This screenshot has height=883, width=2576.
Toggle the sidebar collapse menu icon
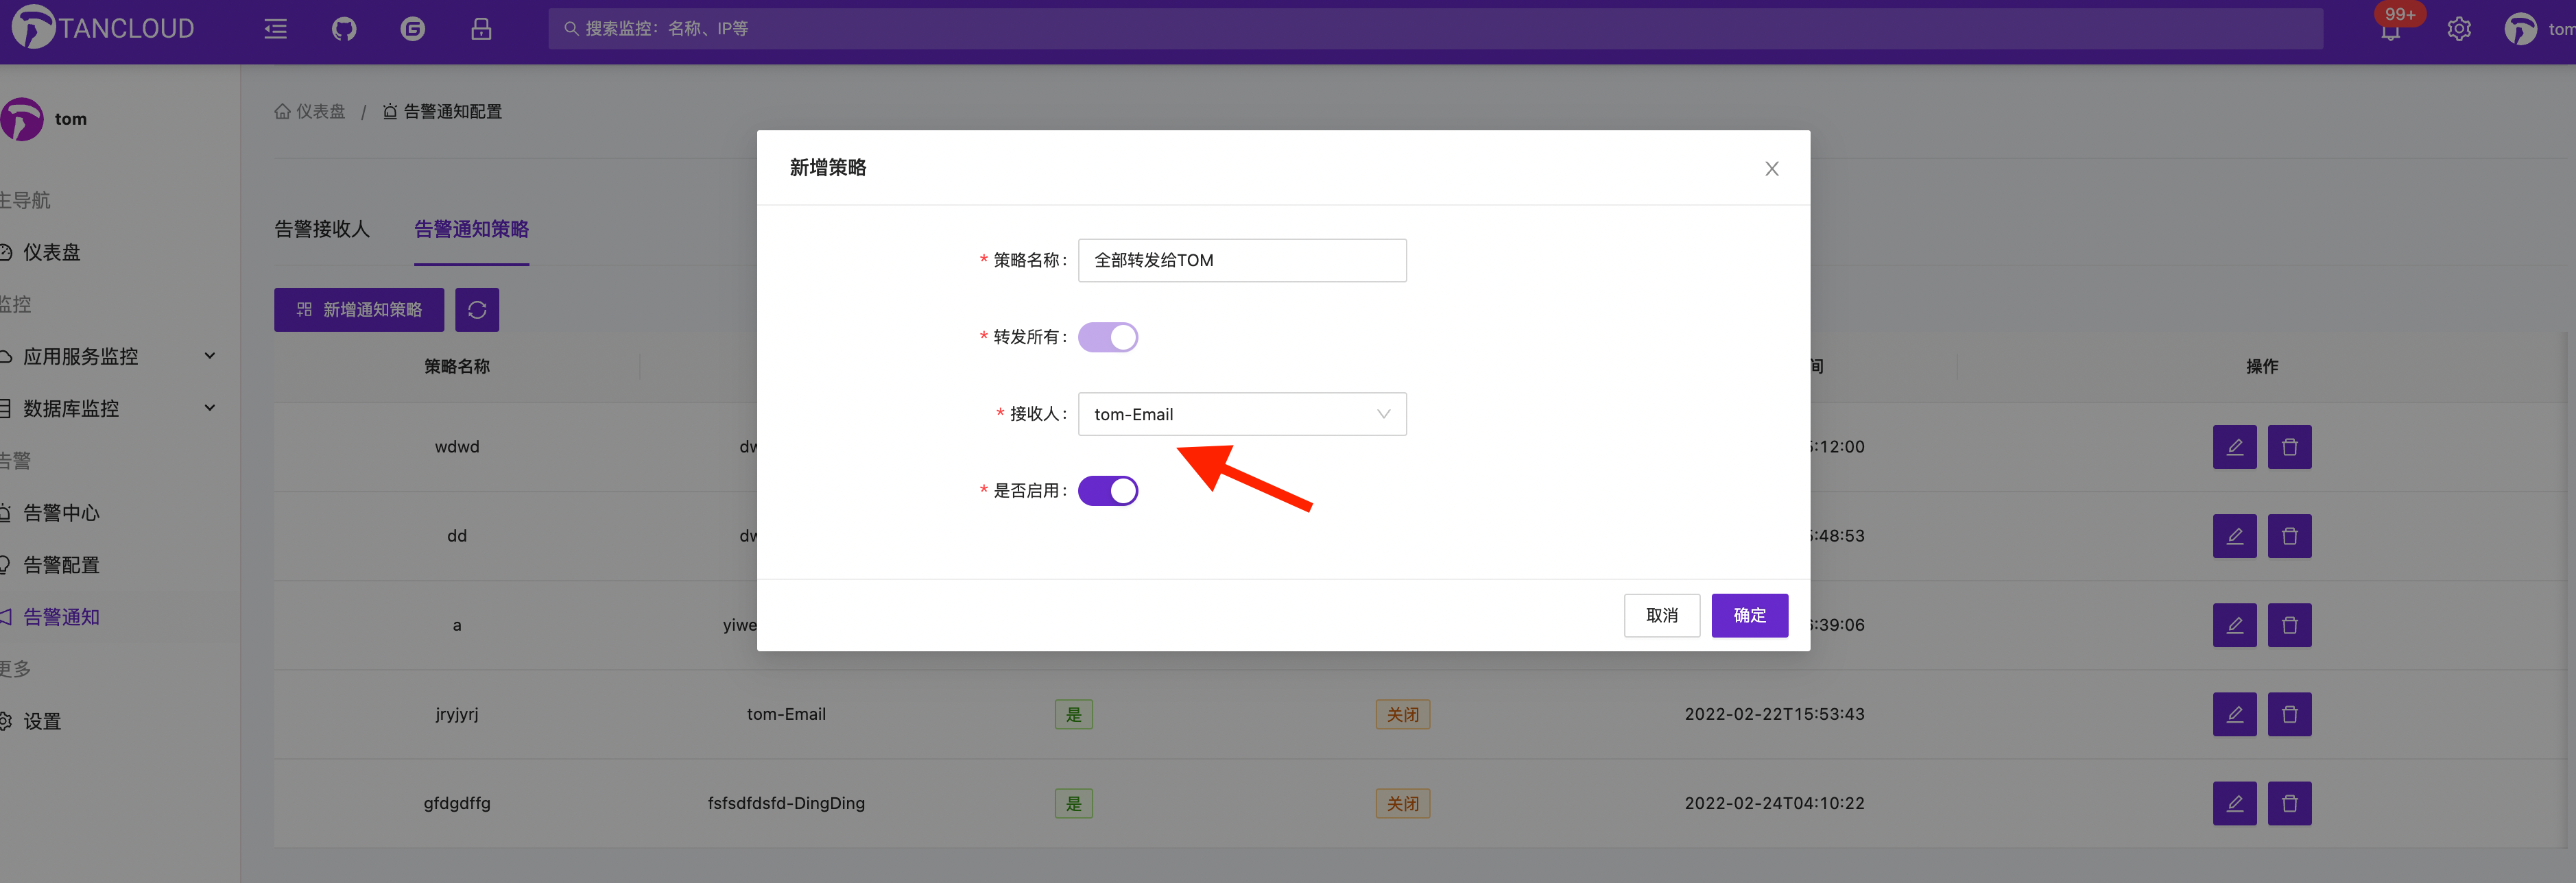pyautogui.click(x=275, y=29)
